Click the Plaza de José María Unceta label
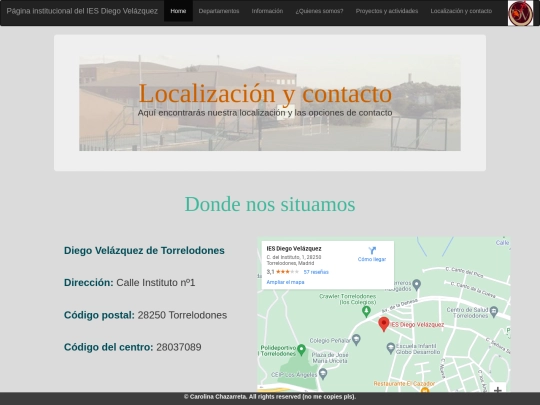 pos(330,358)
